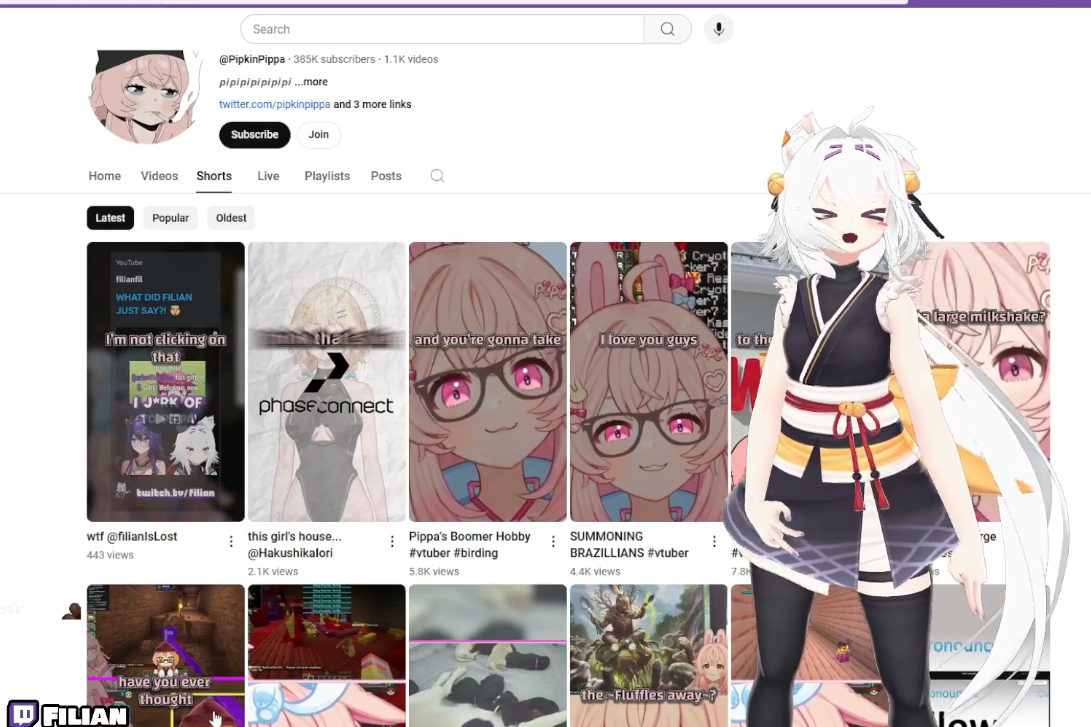Image resolution: width=1091 pixels, height=727 pixels.
Task: Select the Popular filter chip
Action: tap(170, 218)
